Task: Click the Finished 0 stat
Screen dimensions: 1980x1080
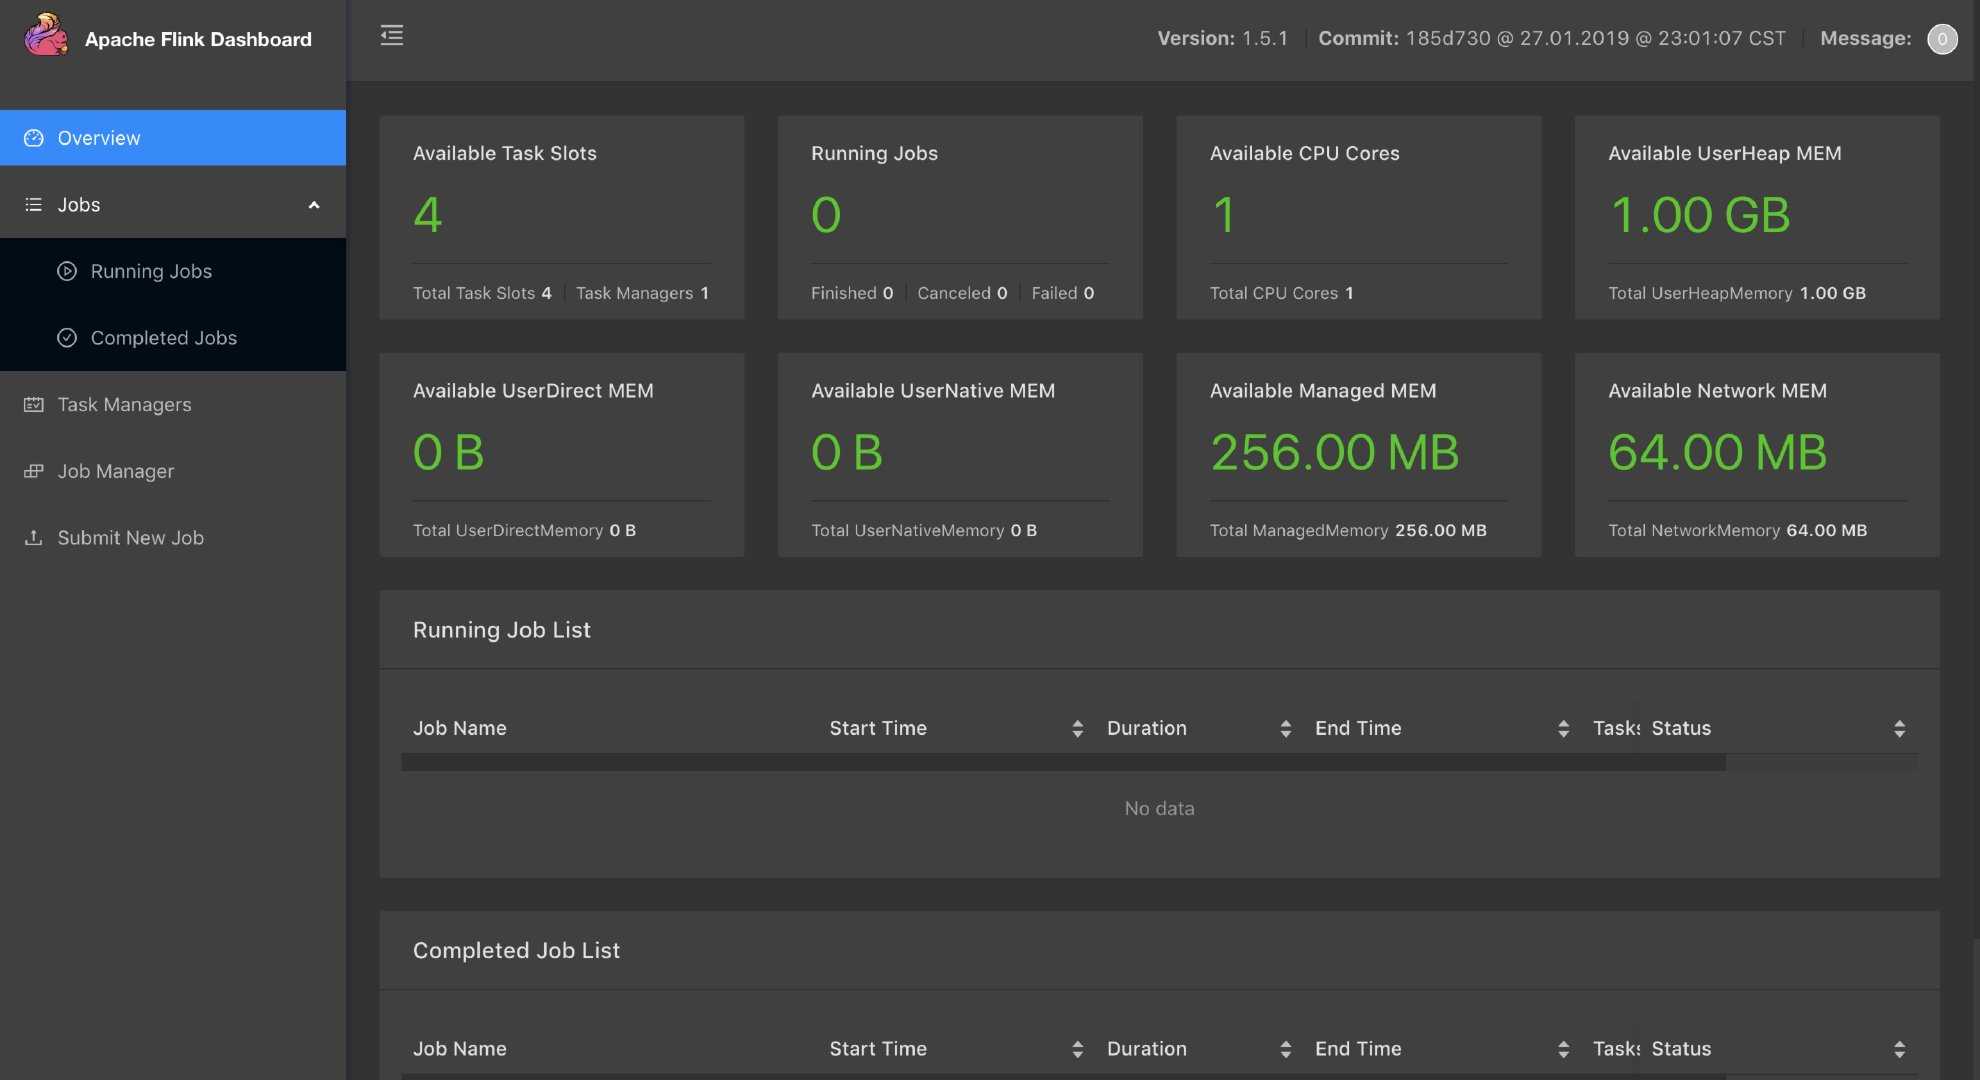Action: click(x=852, y=293)
